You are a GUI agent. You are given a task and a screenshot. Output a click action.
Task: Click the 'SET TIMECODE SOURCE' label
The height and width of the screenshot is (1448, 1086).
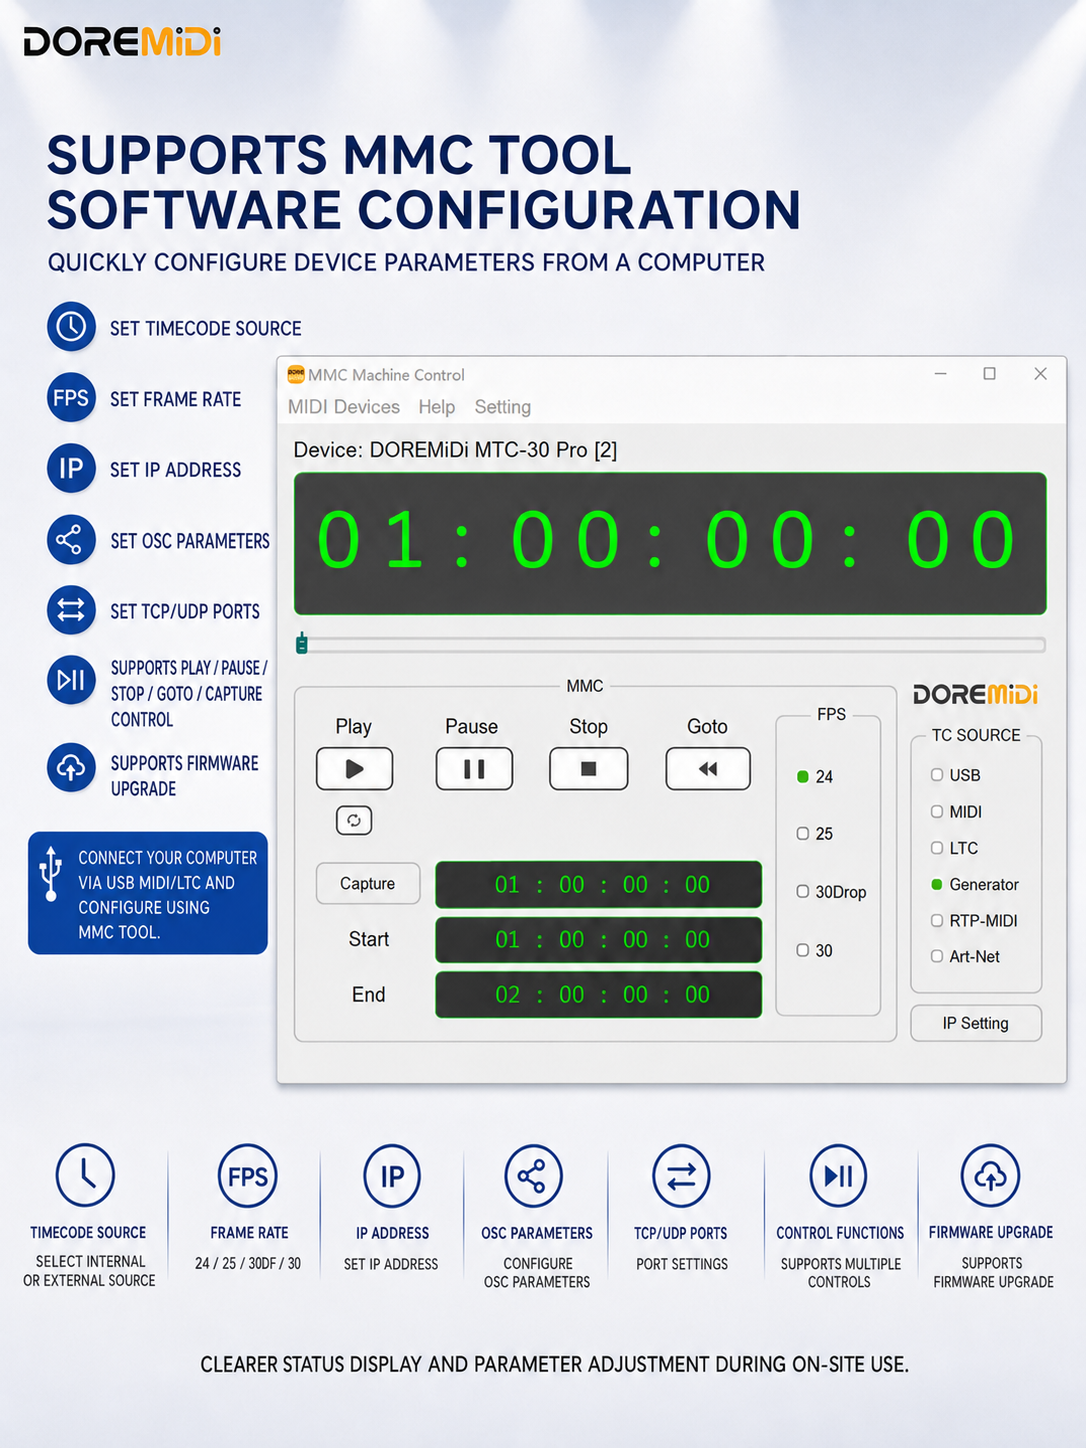pyautogui.click(x=206, y=329)
